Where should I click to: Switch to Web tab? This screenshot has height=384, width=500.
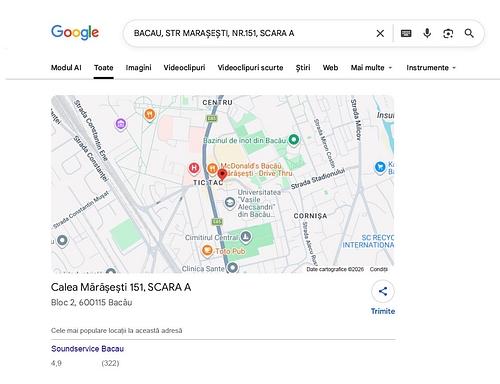point(330,68)
